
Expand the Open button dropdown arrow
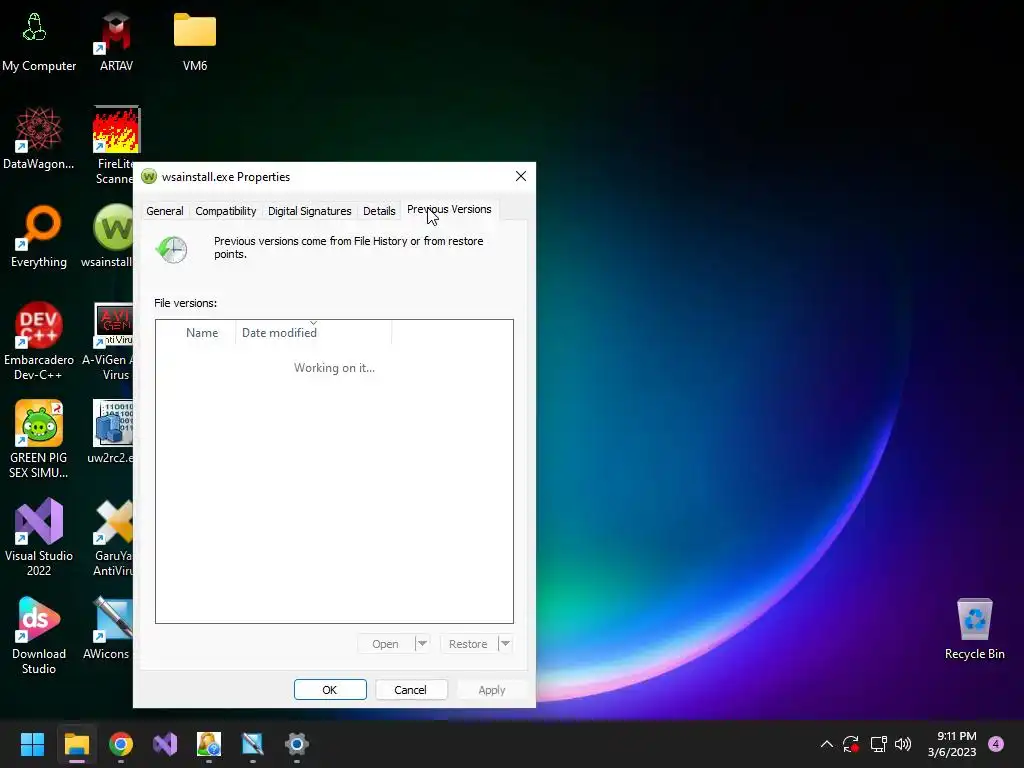click(x=423, y=644)
